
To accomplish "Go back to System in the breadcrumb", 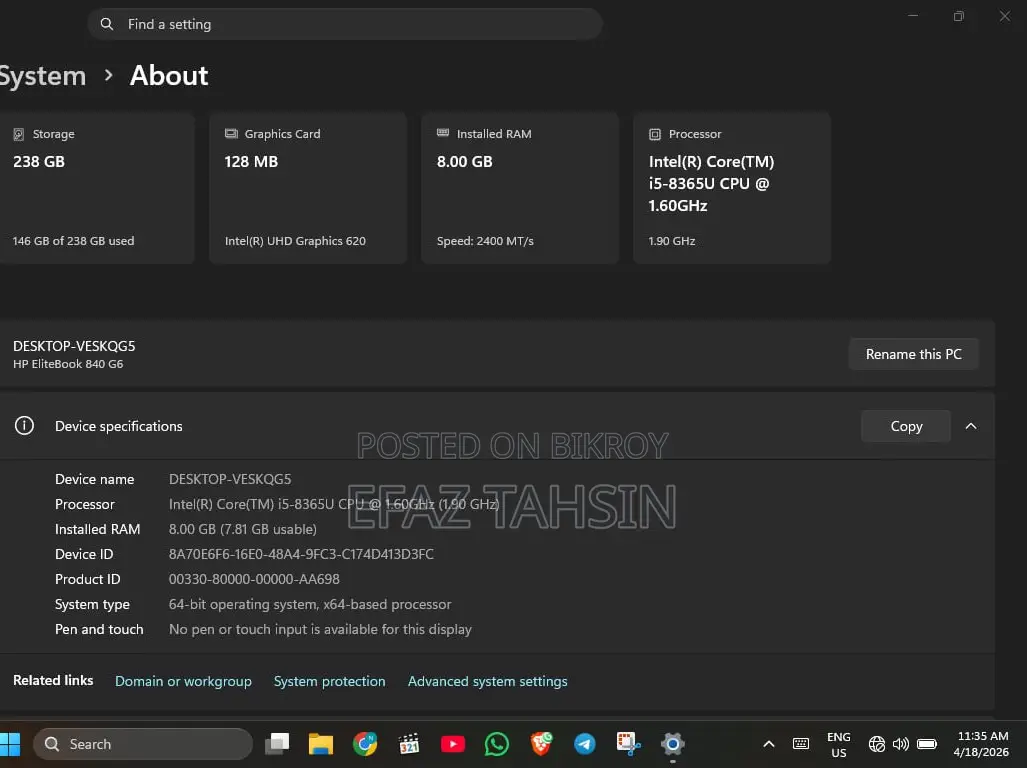I will [42, 76].
